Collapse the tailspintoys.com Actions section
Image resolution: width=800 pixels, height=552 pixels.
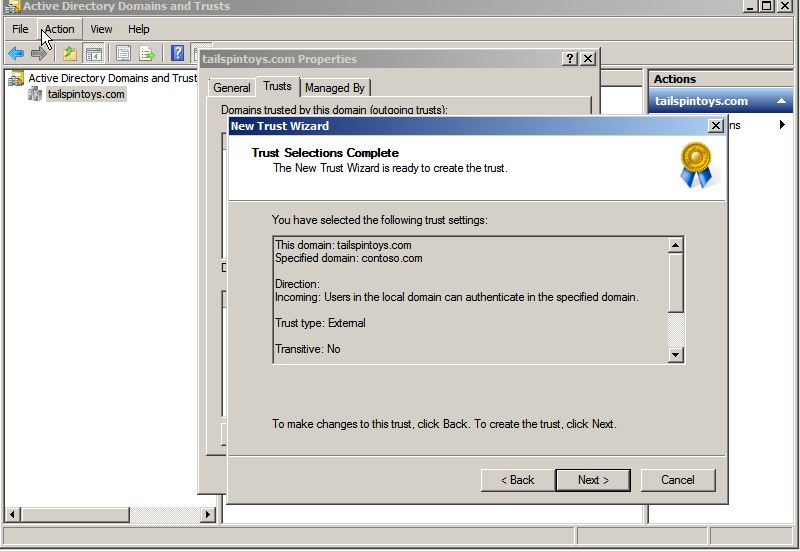click(x=781, y=101)
